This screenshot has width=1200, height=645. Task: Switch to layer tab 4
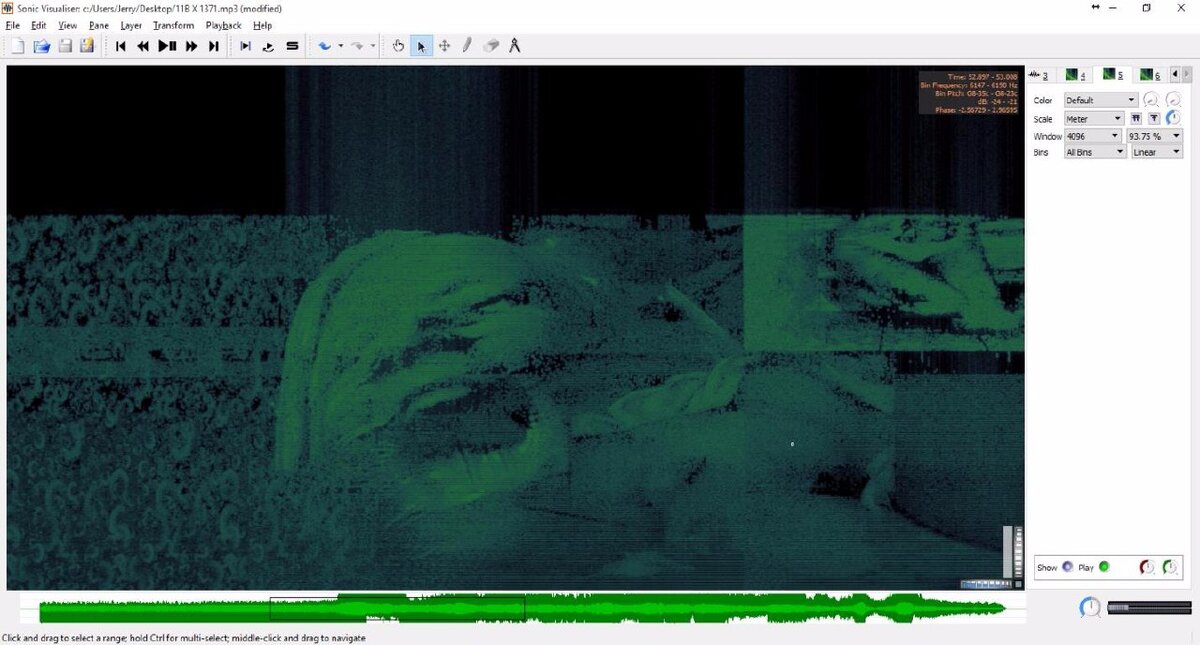[x=1076, y=75]
